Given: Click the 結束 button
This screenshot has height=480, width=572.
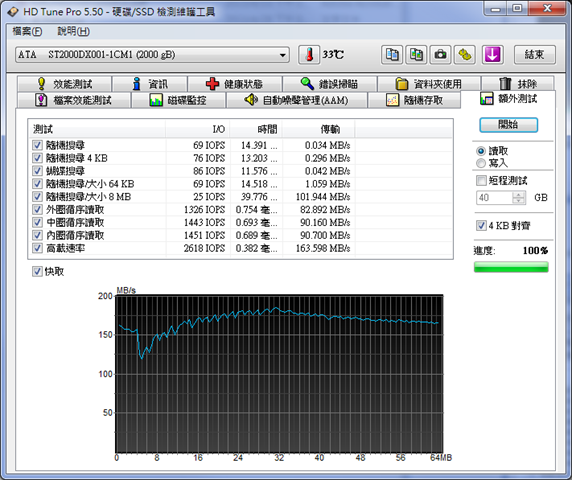Looking at the screenshot, I should 534,55.
